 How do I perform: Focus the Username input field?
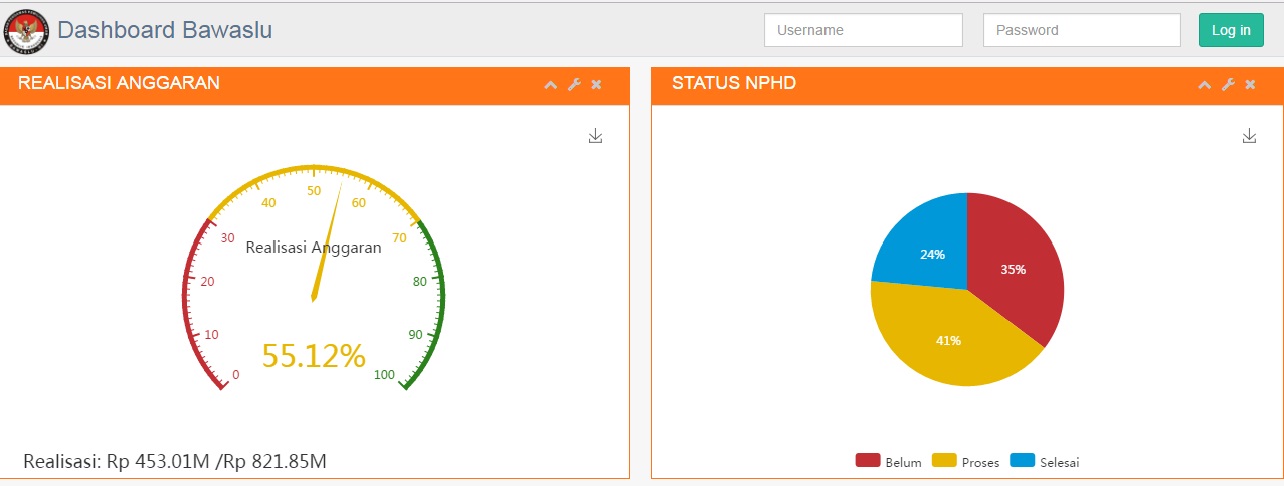point(862,30)
